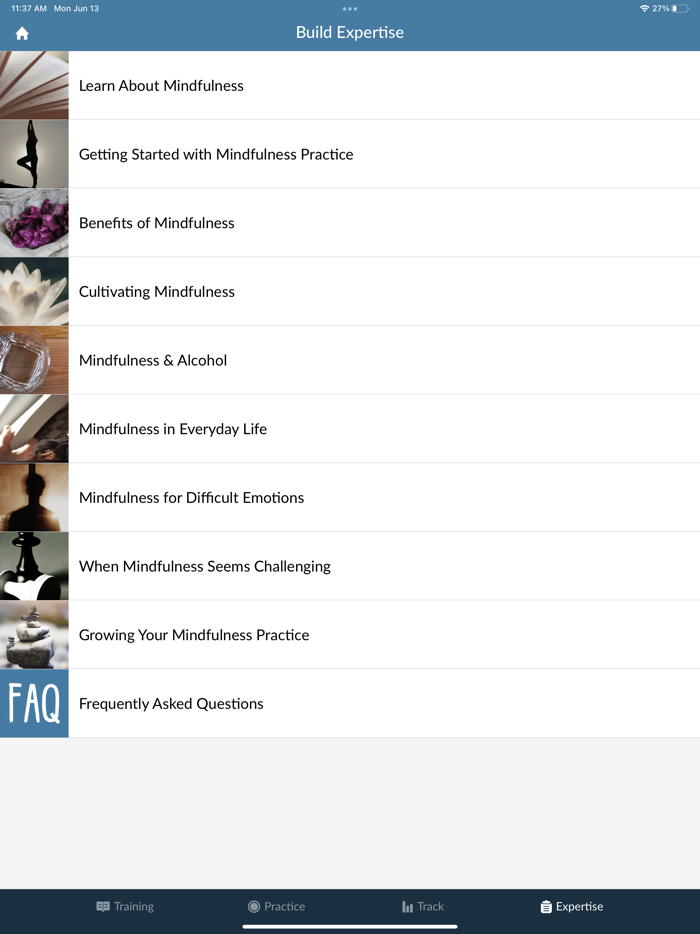Choose Mindfulness & Alcohol
Screen dimensions: 700x934
point(350,360)
